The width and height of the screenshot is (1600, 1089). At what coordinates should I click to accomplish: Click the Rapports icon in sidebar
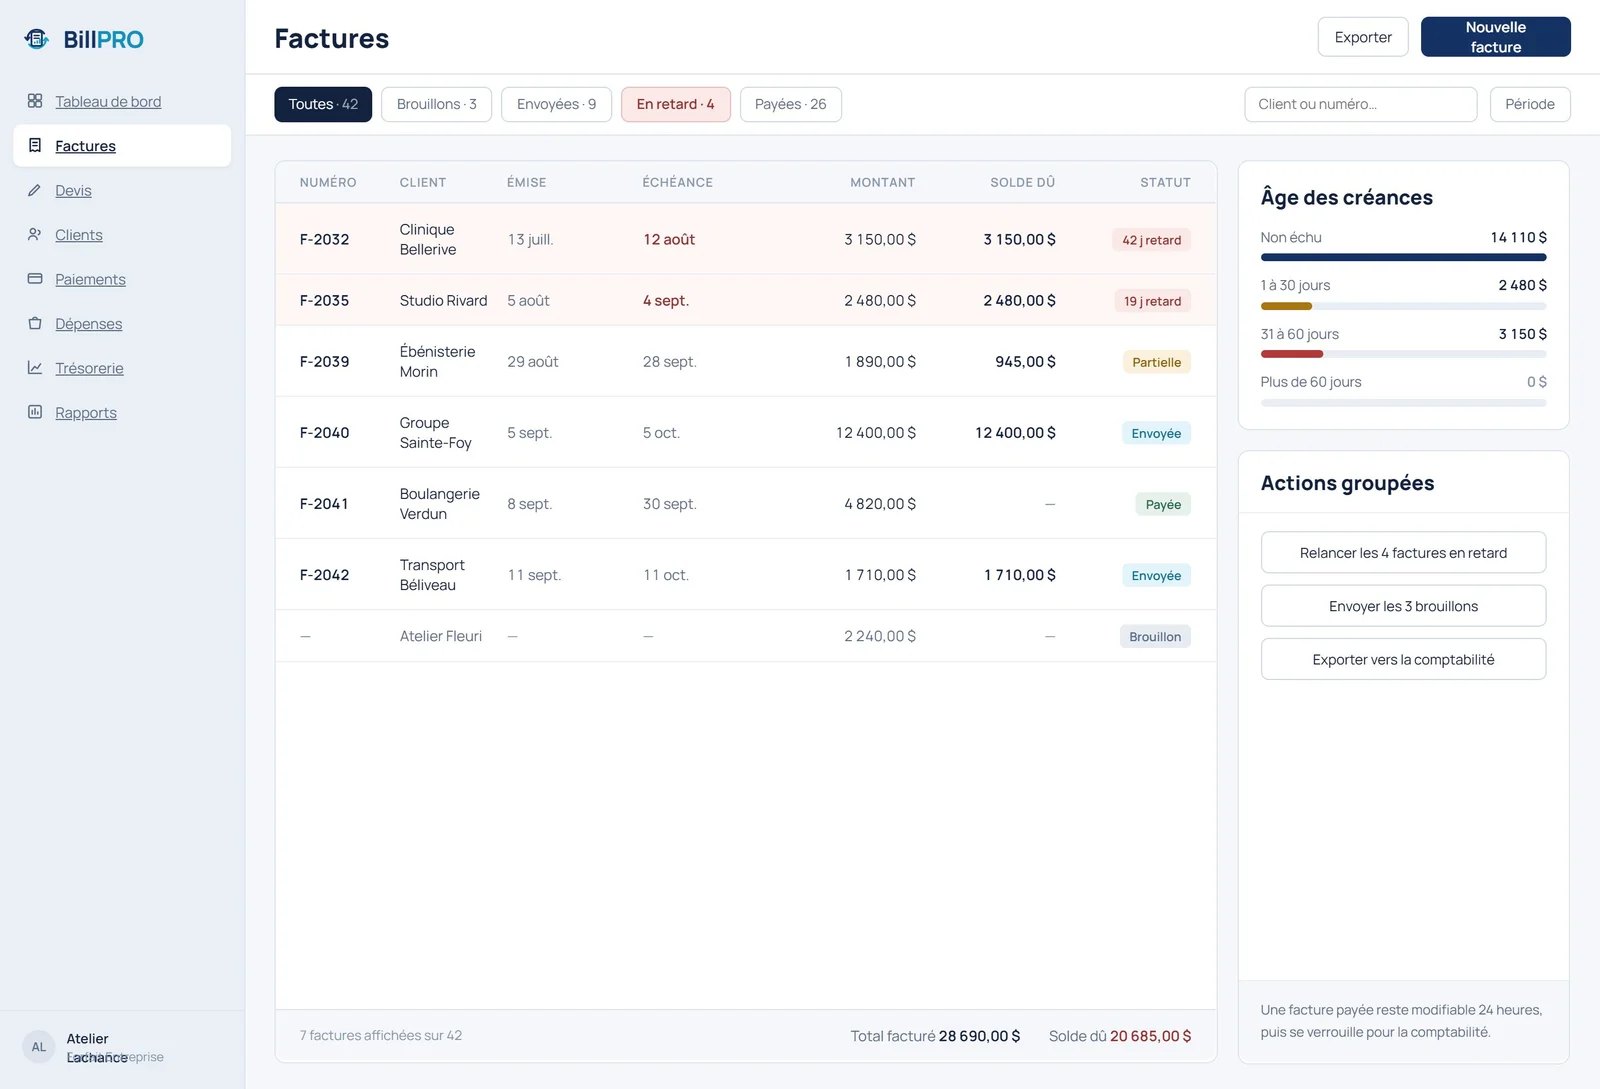[x=35, y=412]
